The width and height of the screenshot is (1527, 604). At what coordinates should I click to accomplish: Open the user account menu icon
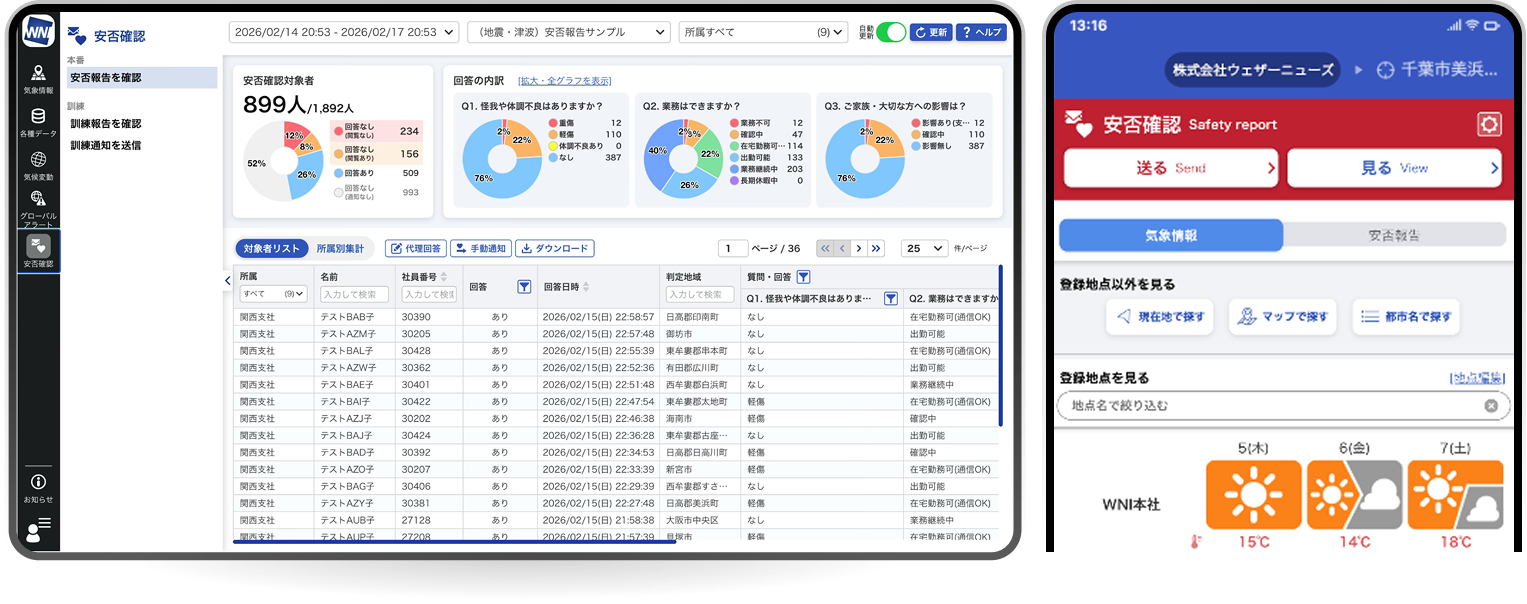click(x=38, y=530)
